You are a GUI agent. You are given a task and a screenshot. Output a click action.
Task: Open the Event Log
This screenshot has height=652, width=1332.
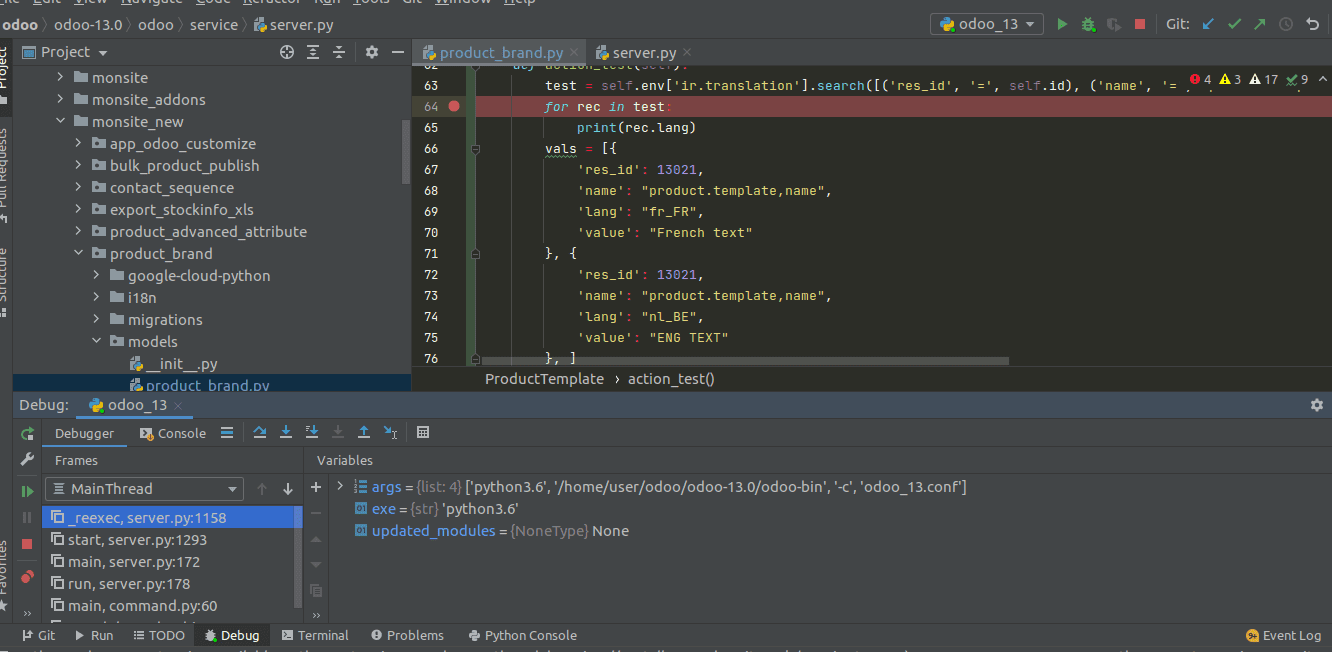pos(1283,635)
